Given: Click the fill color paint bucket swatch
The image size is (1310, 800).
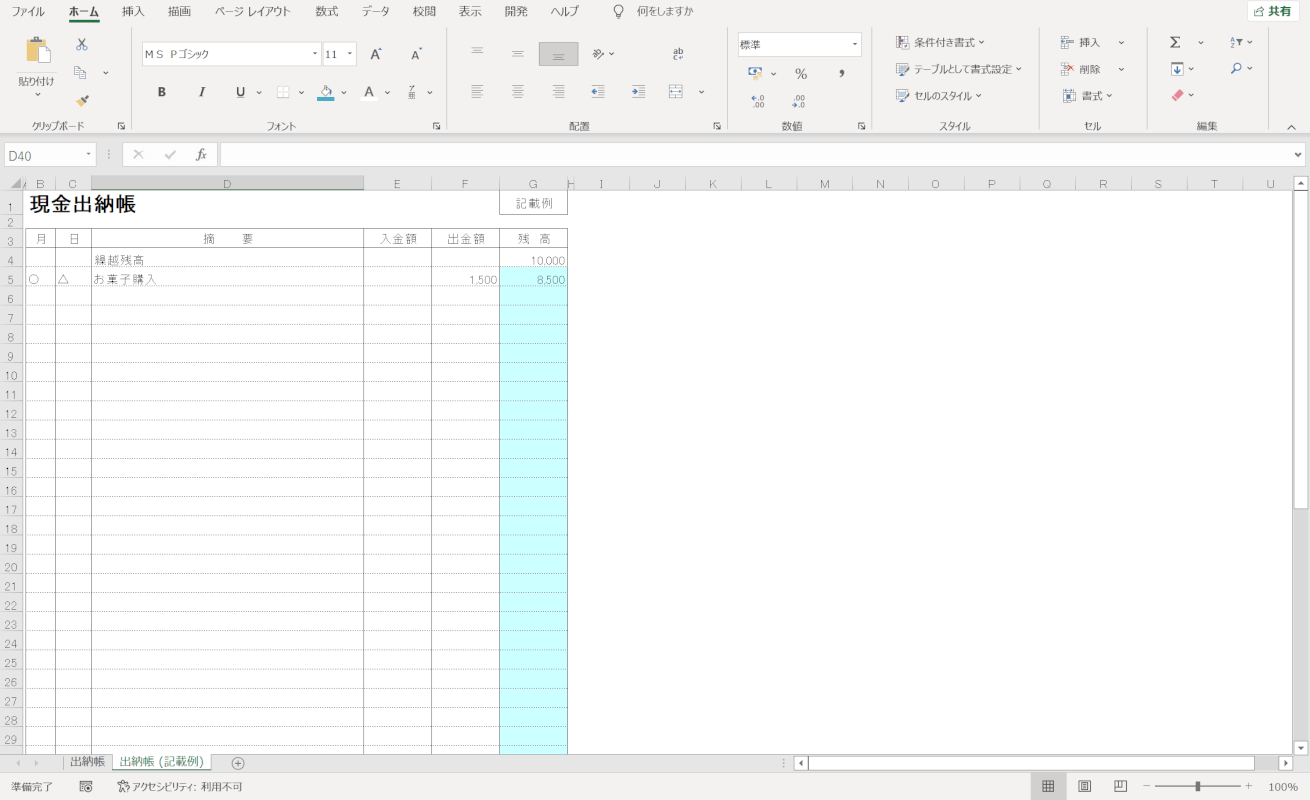Looking at the screenshot, I should [325, 92].
